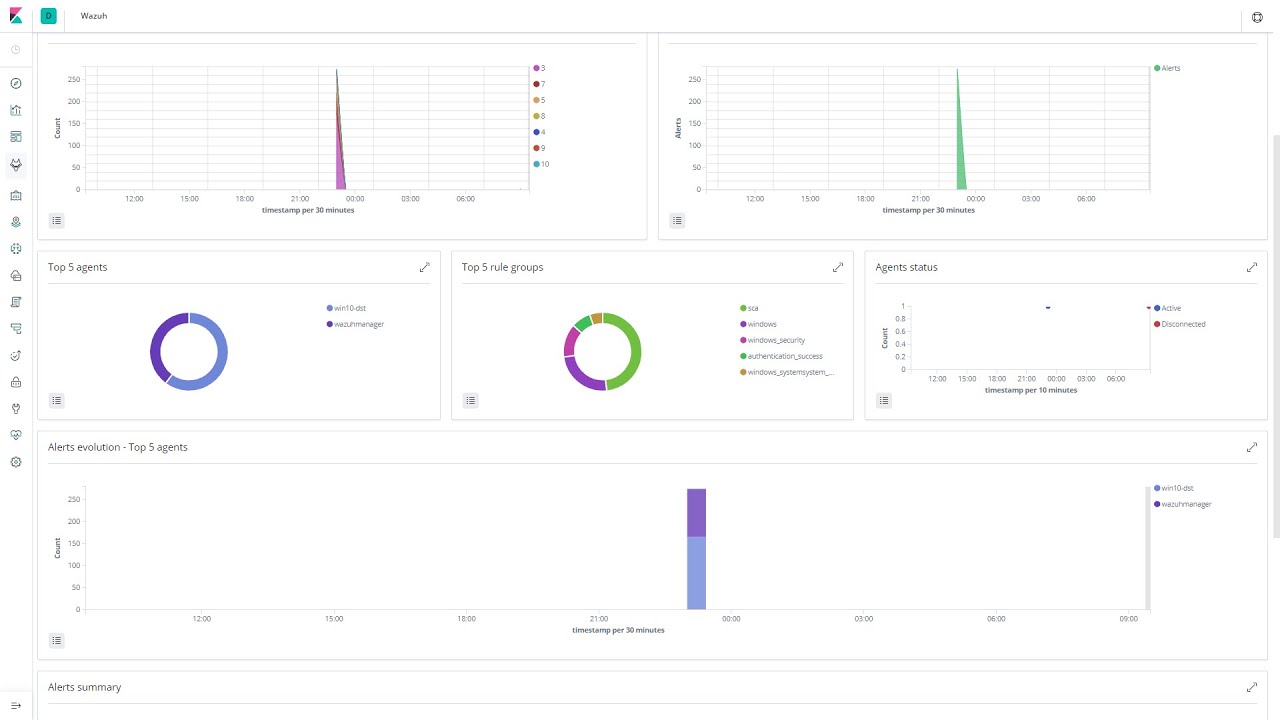
Task: Expand Agents status panel fullscreen
Action: pyautogui.click(x=1251, y=267)
